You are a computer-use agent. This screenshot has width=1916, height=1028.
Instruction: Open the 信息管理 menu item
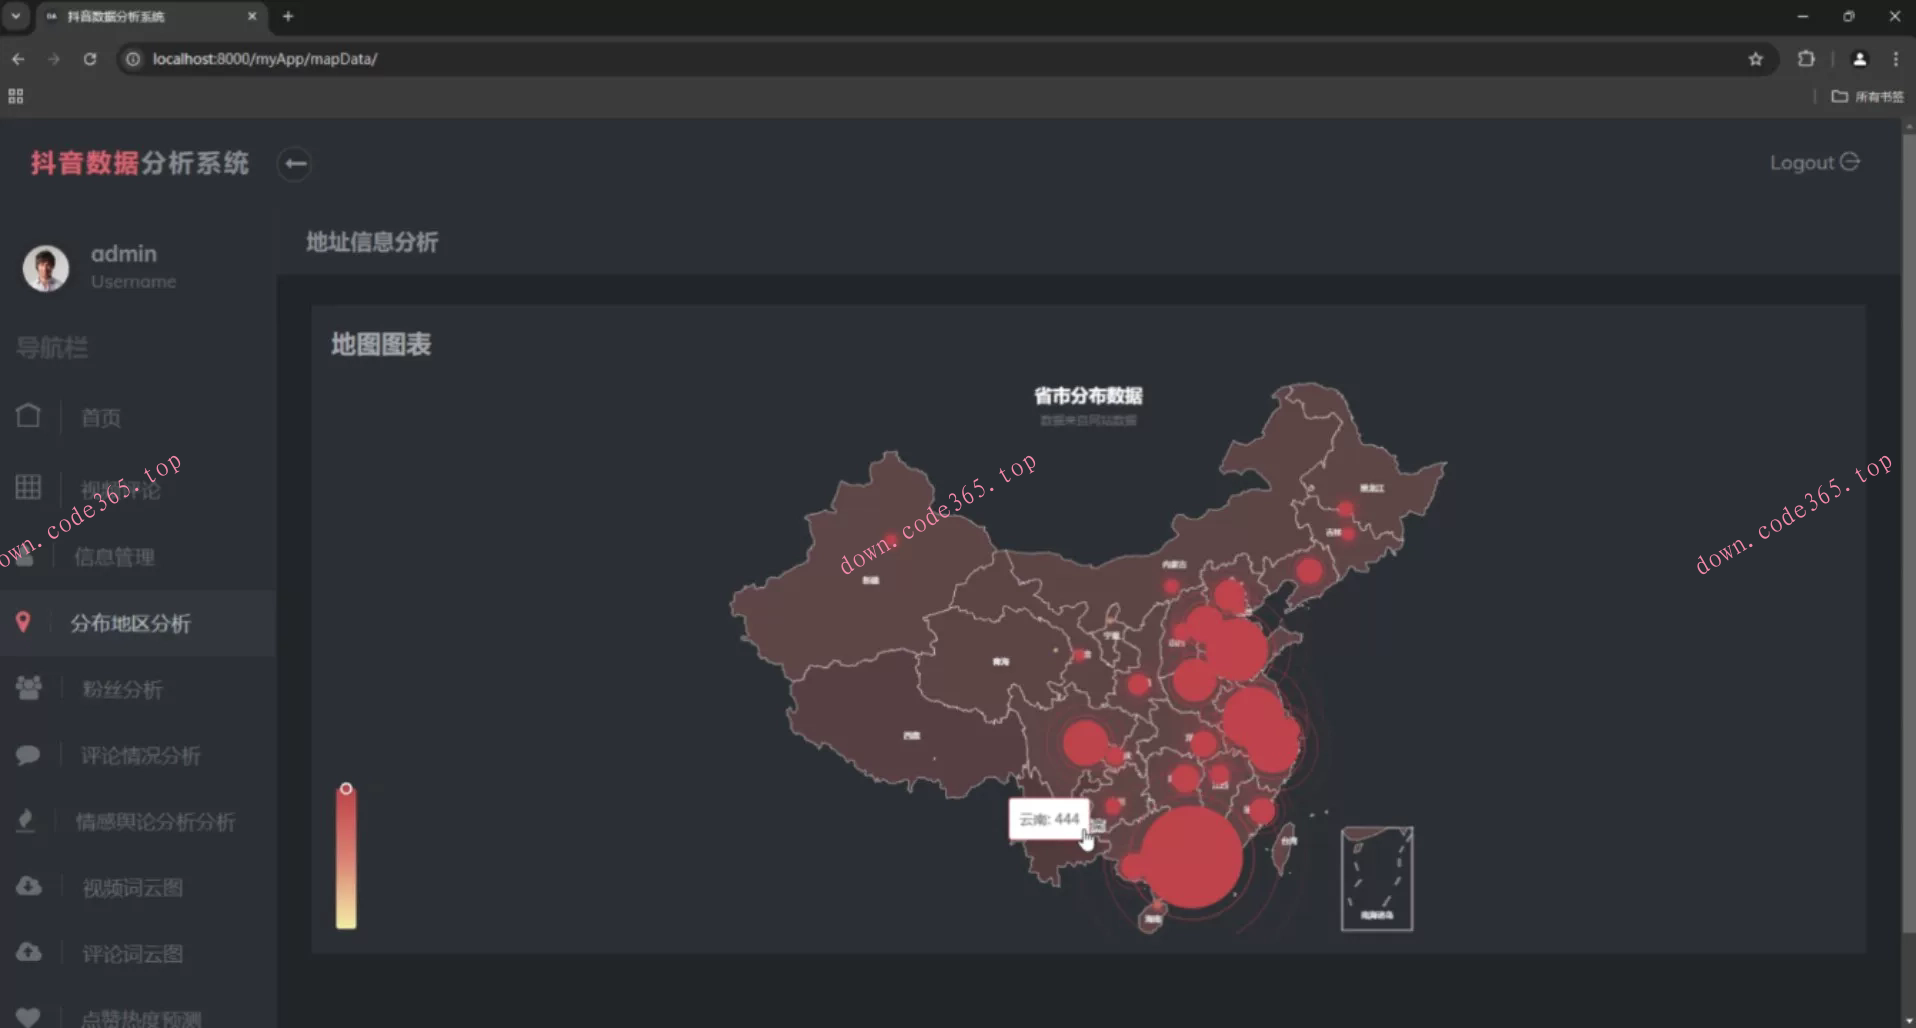pos(114,557)
